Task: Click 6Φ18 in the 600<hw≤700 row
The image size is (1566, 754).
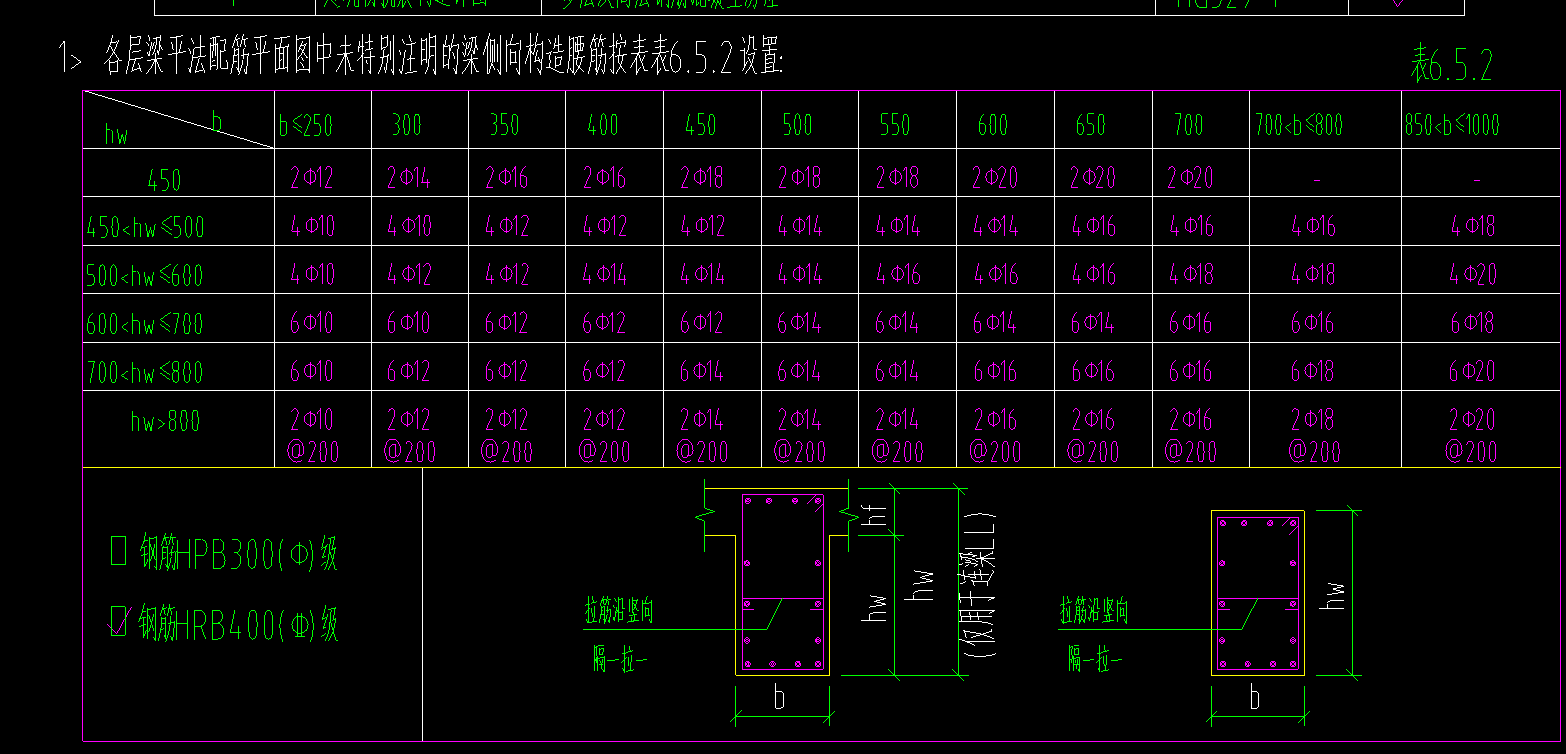Action: click(1472, 322)
